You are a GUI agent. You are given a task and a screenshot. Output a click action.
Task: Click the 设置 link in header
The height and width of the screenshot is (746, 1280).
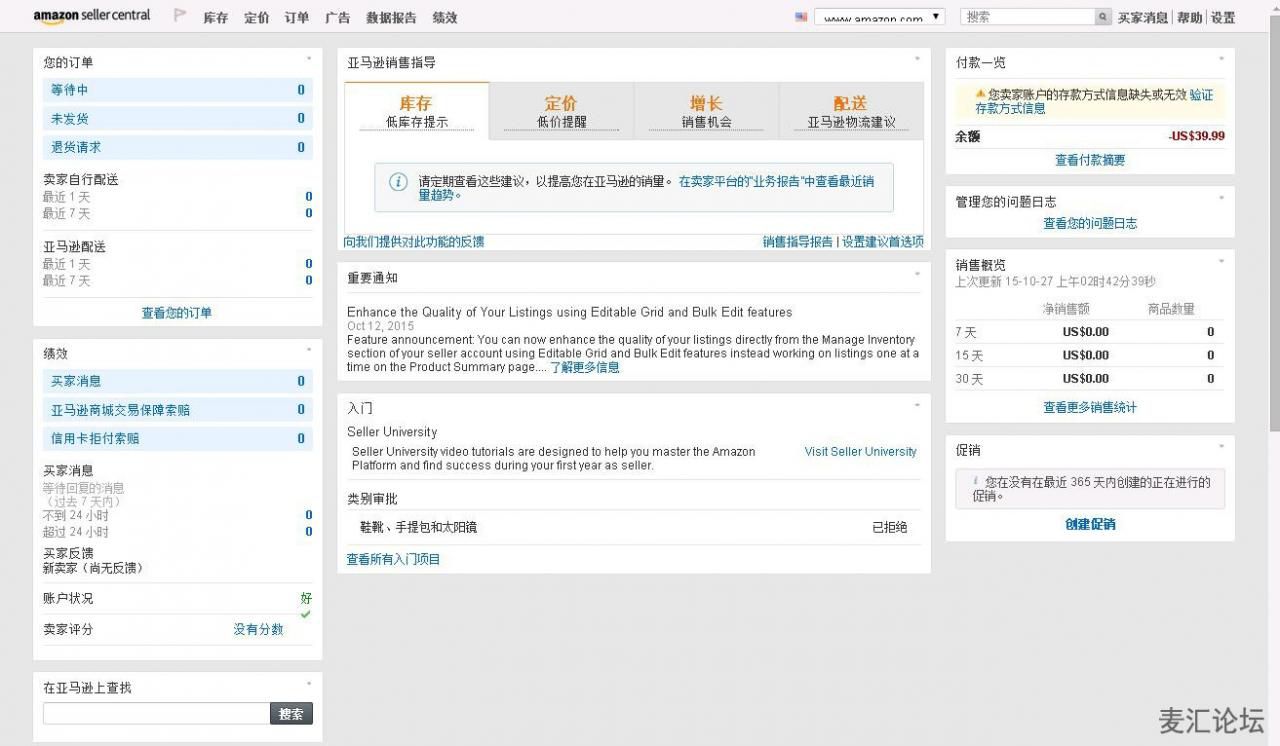[x=1224, y=18]
